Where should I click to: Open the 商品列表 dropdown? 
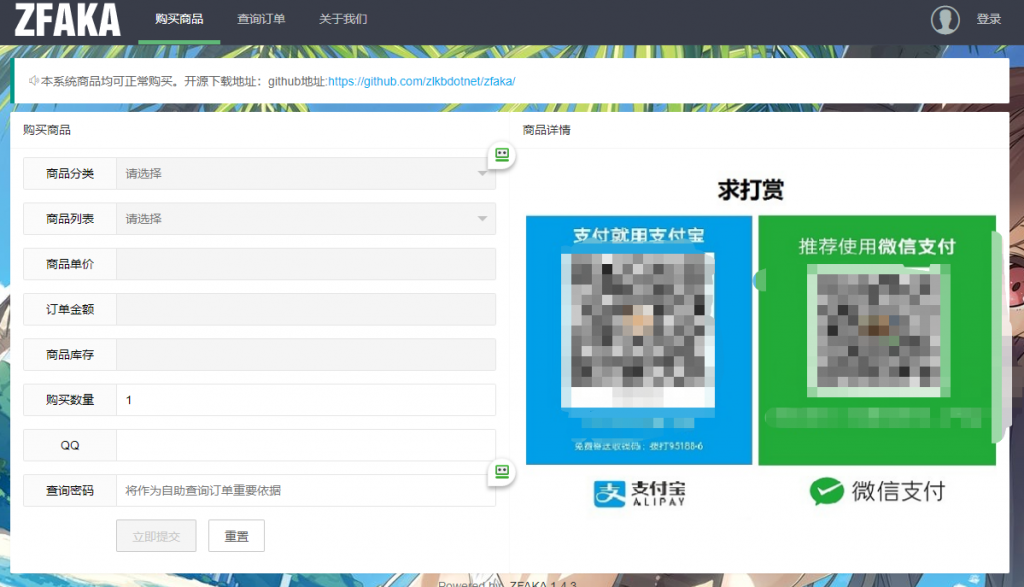(306, 219)
